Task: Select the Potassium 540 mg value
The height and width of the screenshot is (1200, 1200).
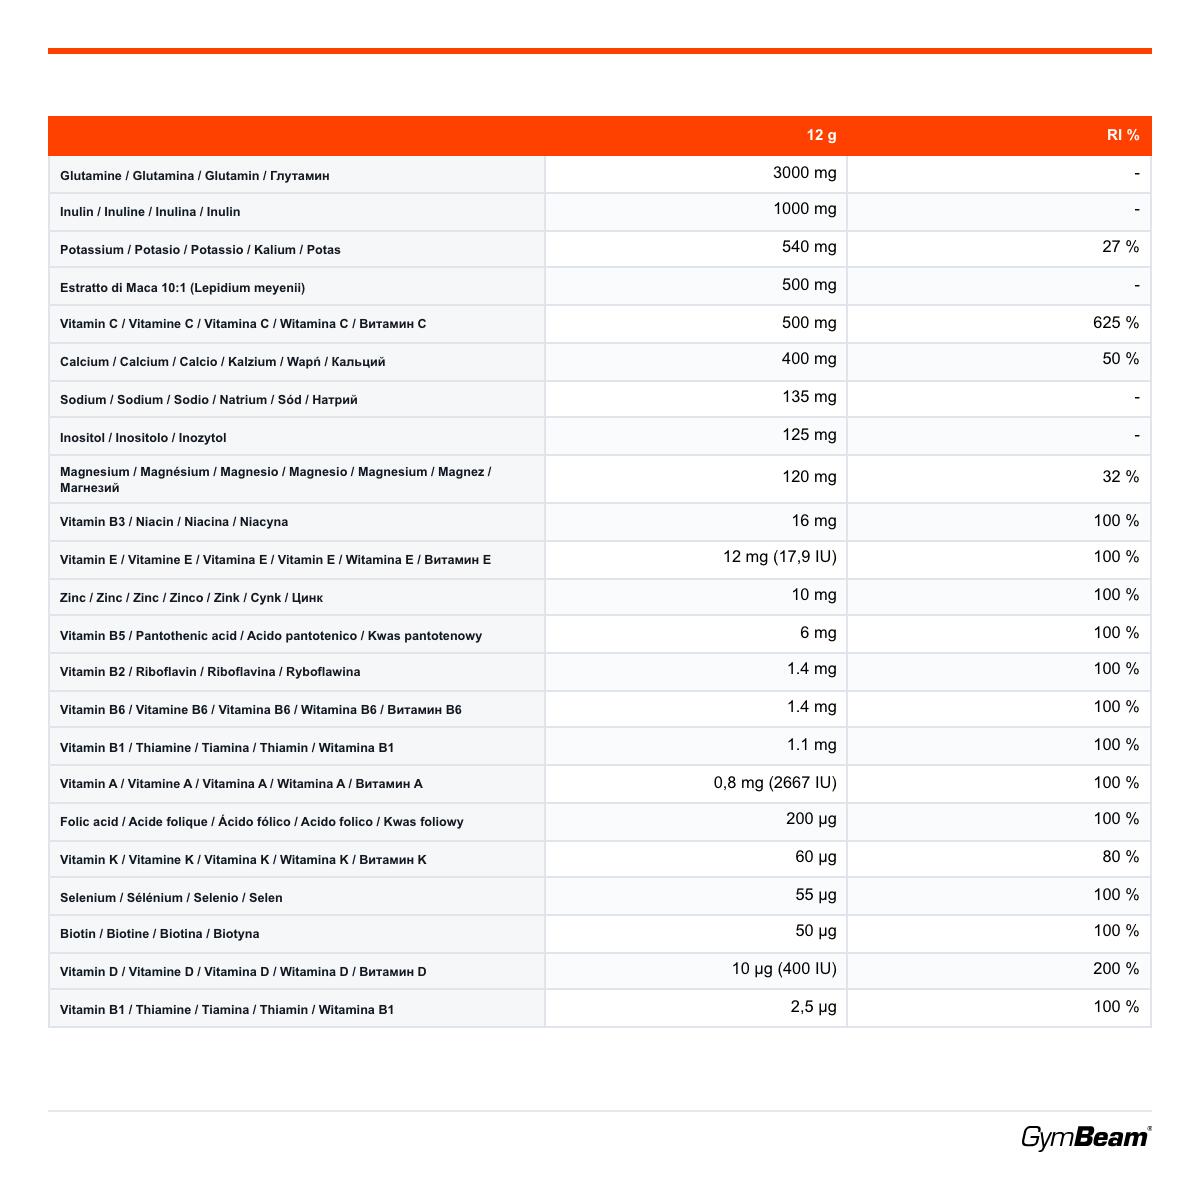Action: 809,247
